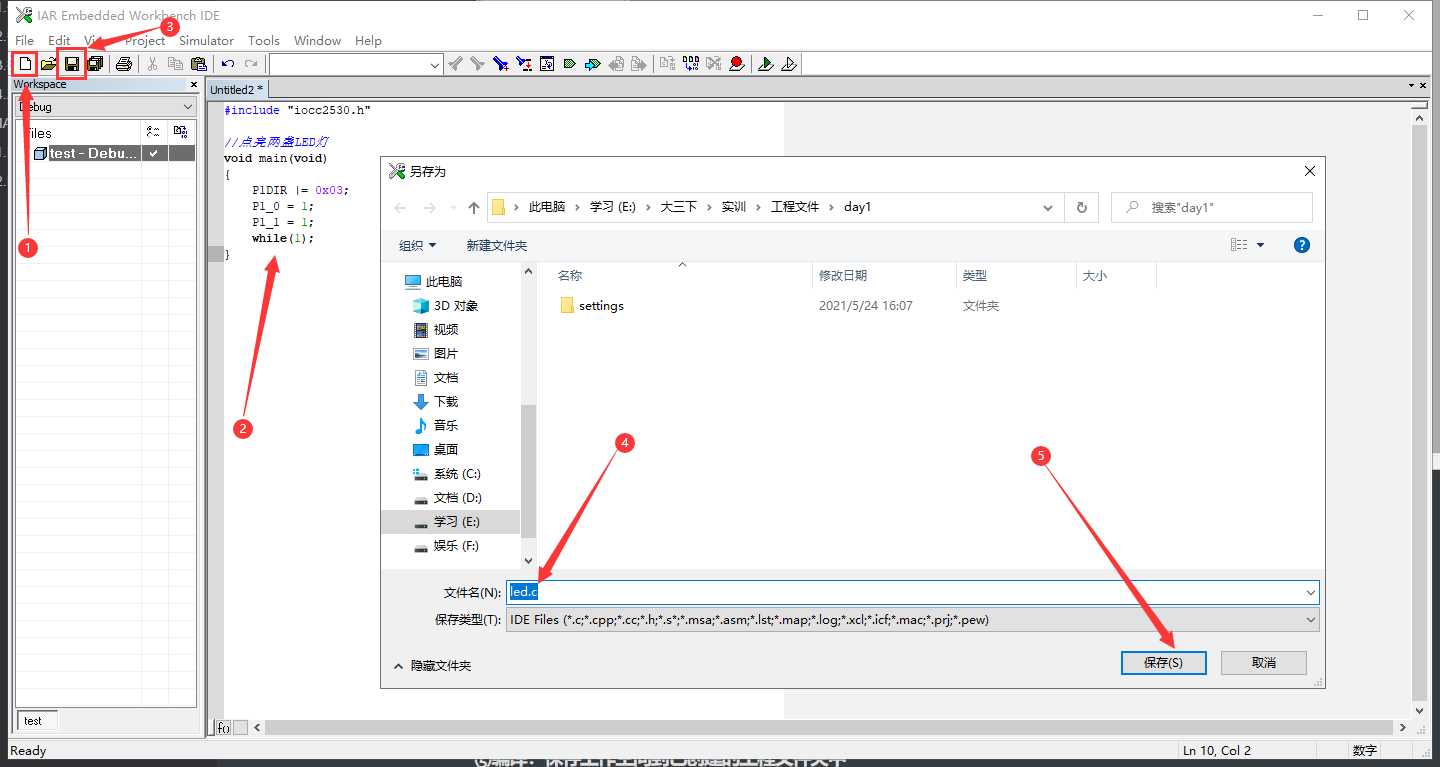The width and height of the screenshot is (1440, 767).
Task: Collapse folders with 隐藏文件夹
Action: coord(431,665)
